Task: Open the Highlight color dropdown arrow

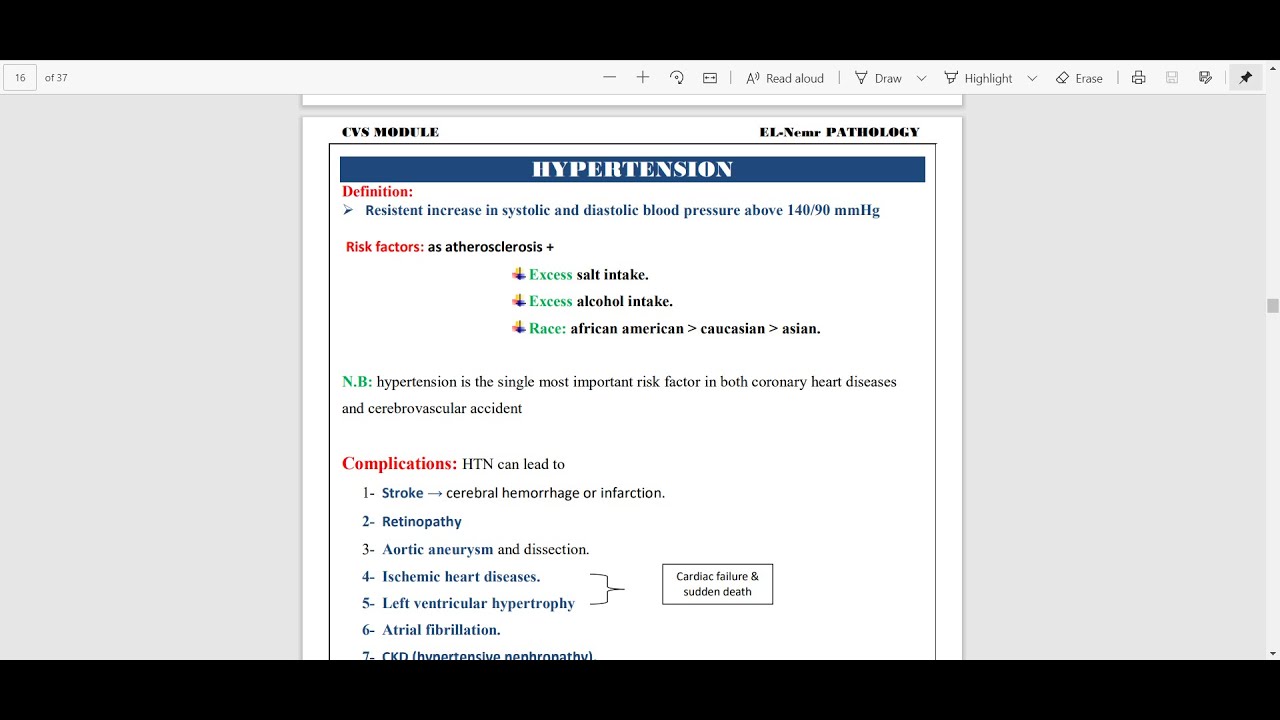Action: (1032, 78)
